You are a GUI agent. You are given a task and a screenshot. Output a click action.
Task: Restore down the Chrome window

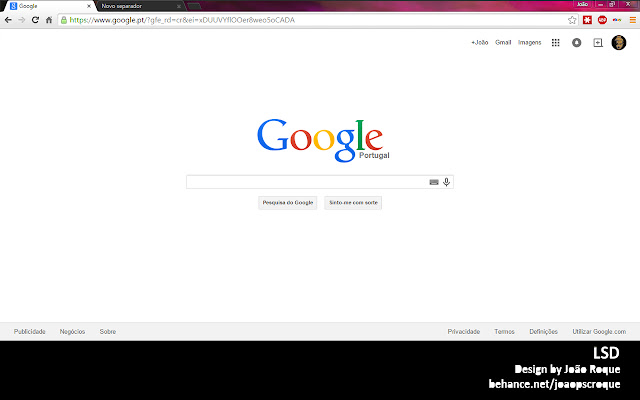pos(612,4)
